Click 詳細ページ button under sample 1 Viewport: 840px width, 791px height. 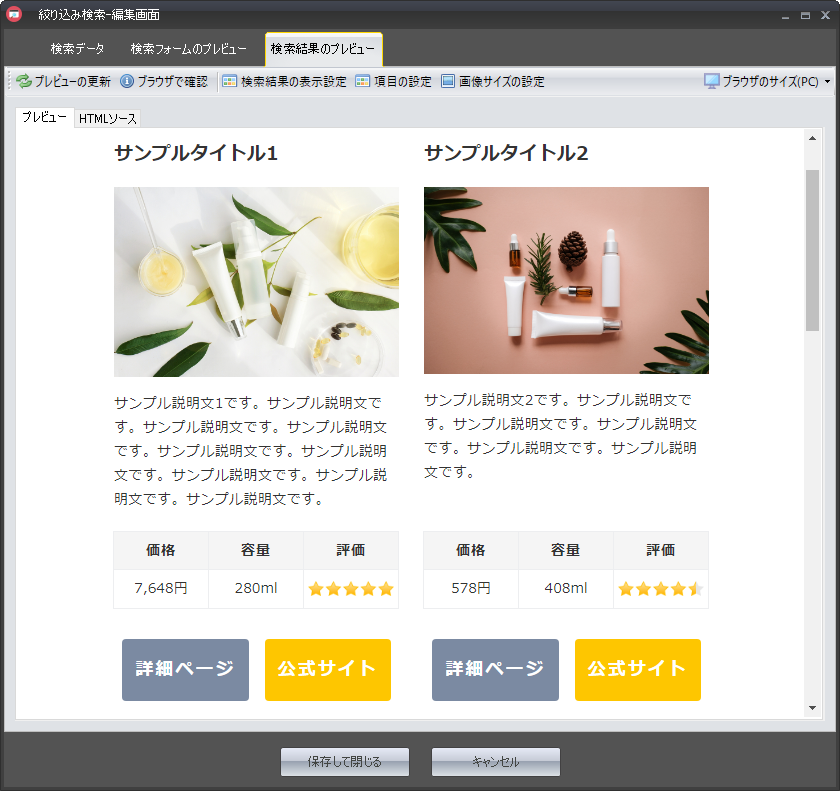[x=185, y=669]
